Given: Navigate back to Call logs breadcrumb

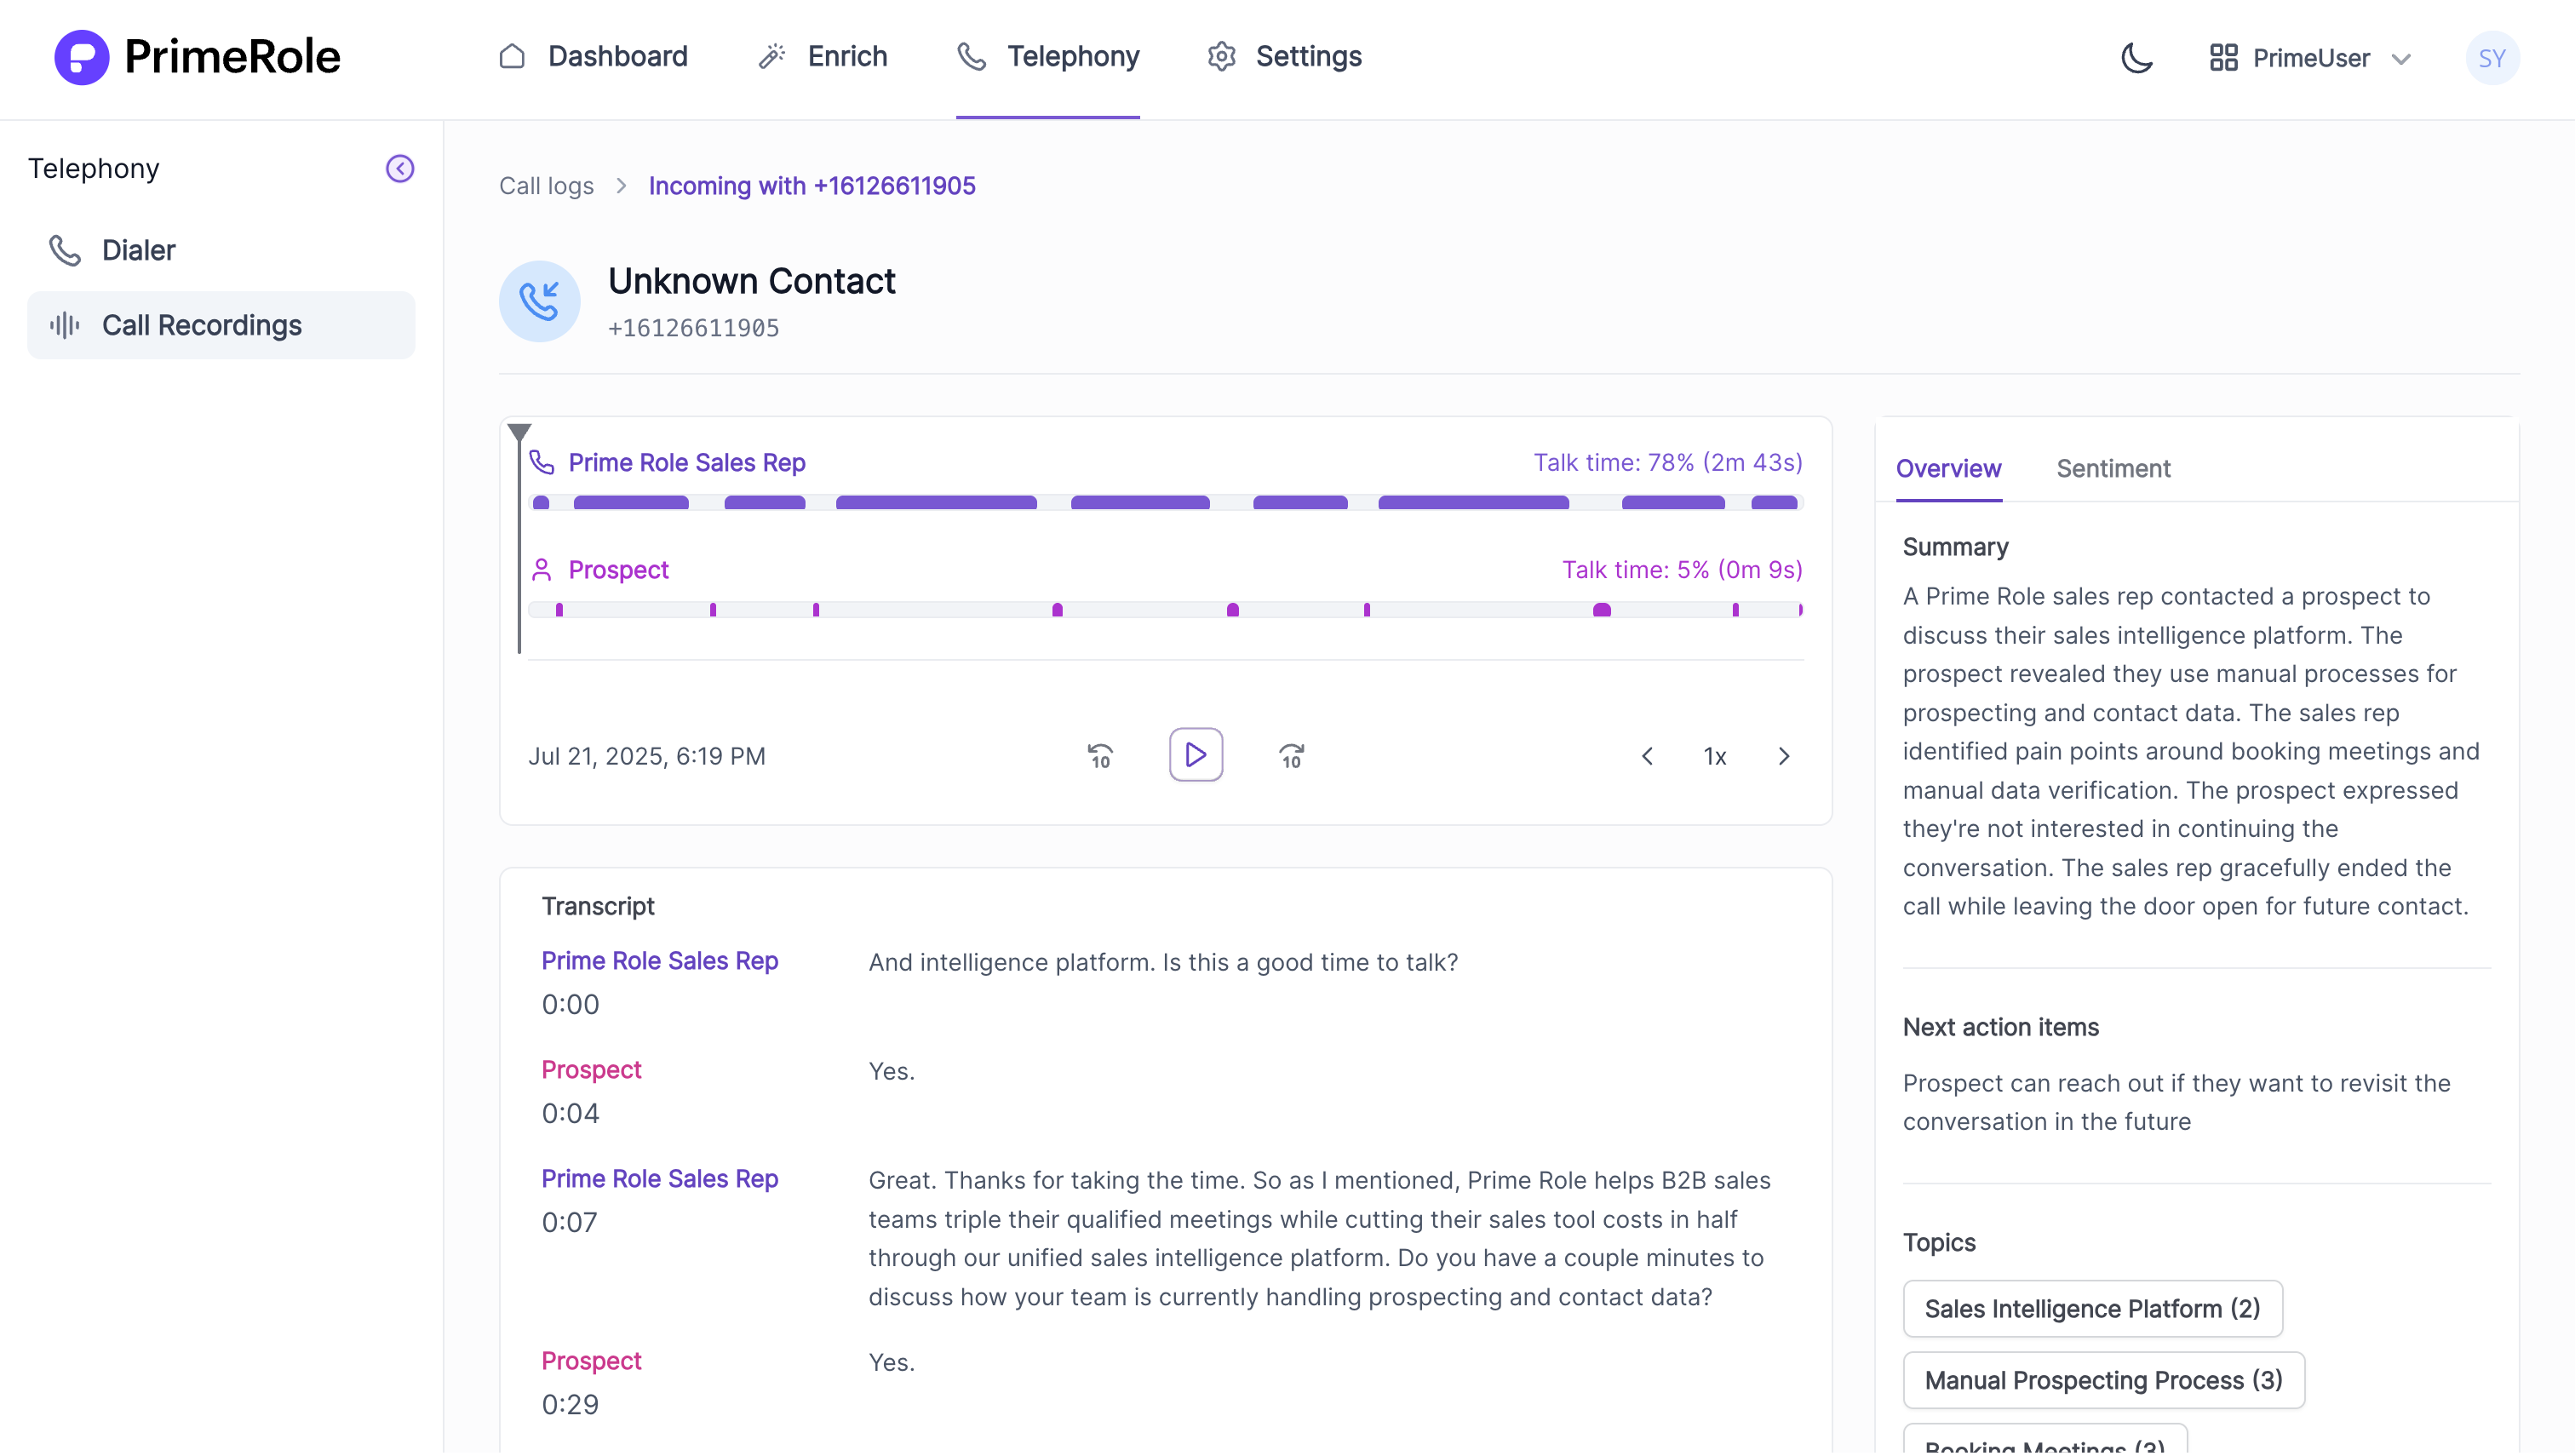Looking at the screenshot, I should point(546,186).
